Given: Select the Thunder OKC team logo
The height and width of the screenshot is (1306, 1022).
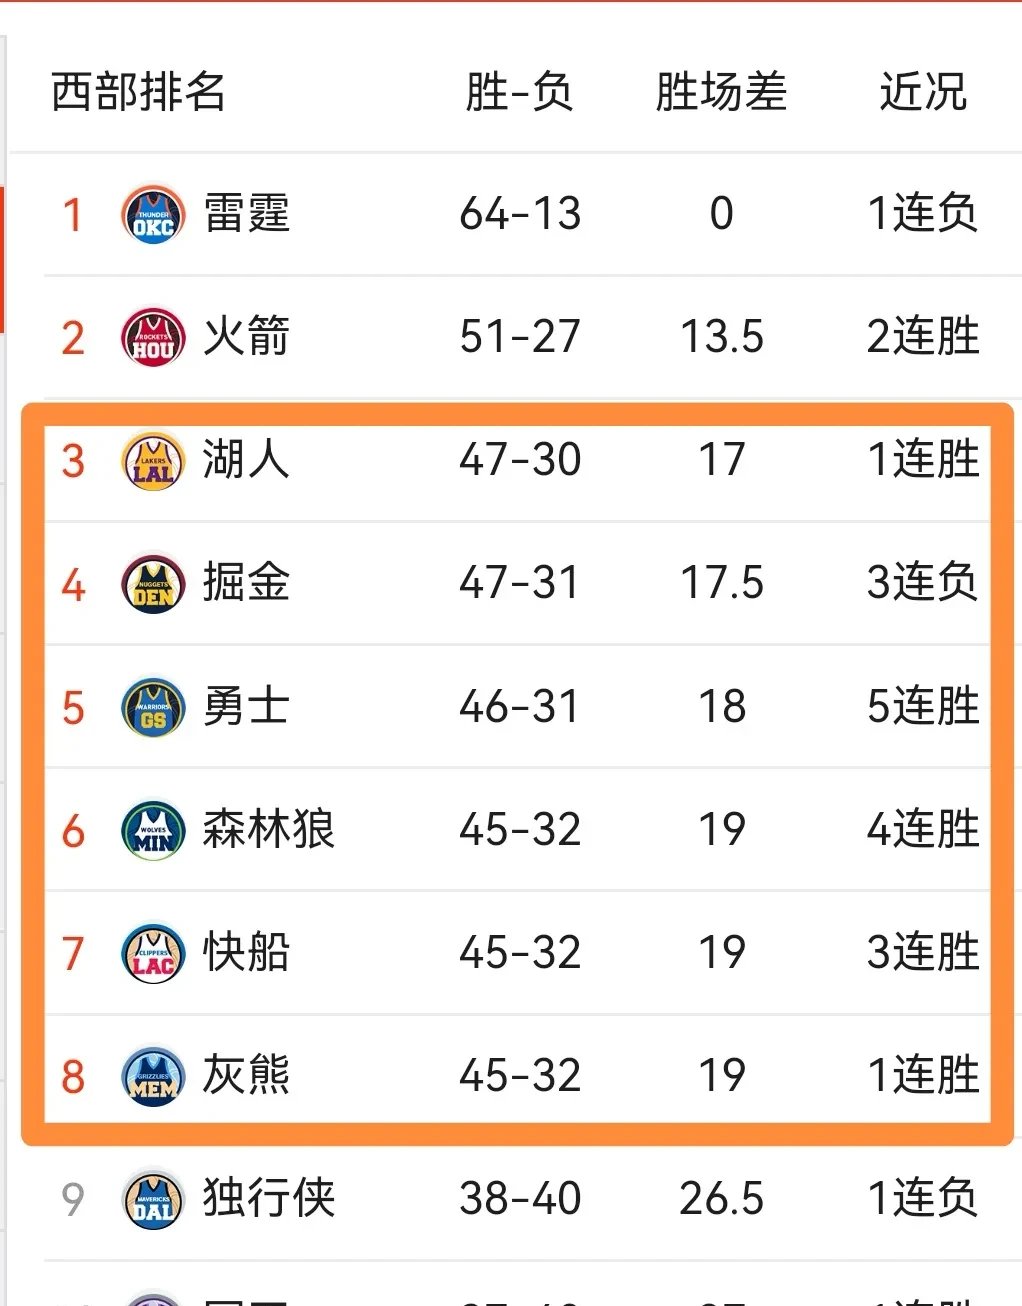Looking at the screenshot, I should coord(152,213).
